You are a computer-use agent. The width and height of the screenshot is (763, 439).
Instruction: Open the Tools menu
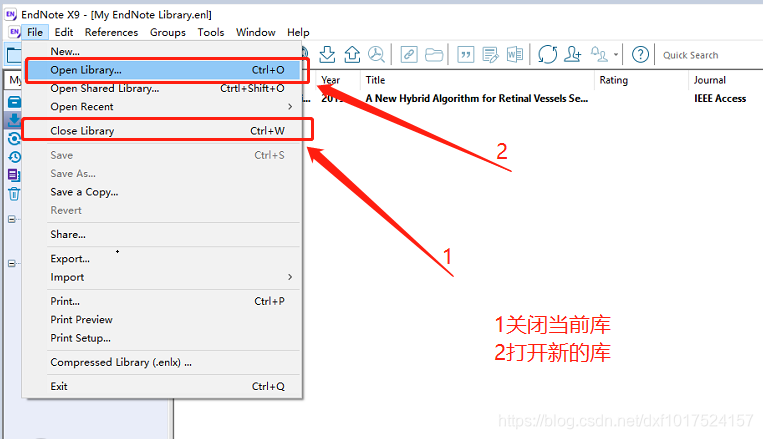click(x=211, y=32)
